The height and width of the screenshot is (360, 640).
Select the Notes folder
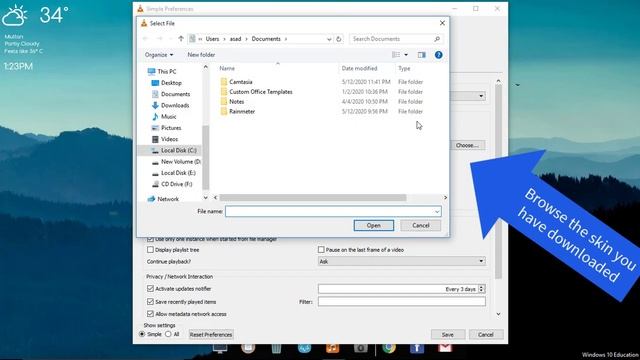coord(232,102)
